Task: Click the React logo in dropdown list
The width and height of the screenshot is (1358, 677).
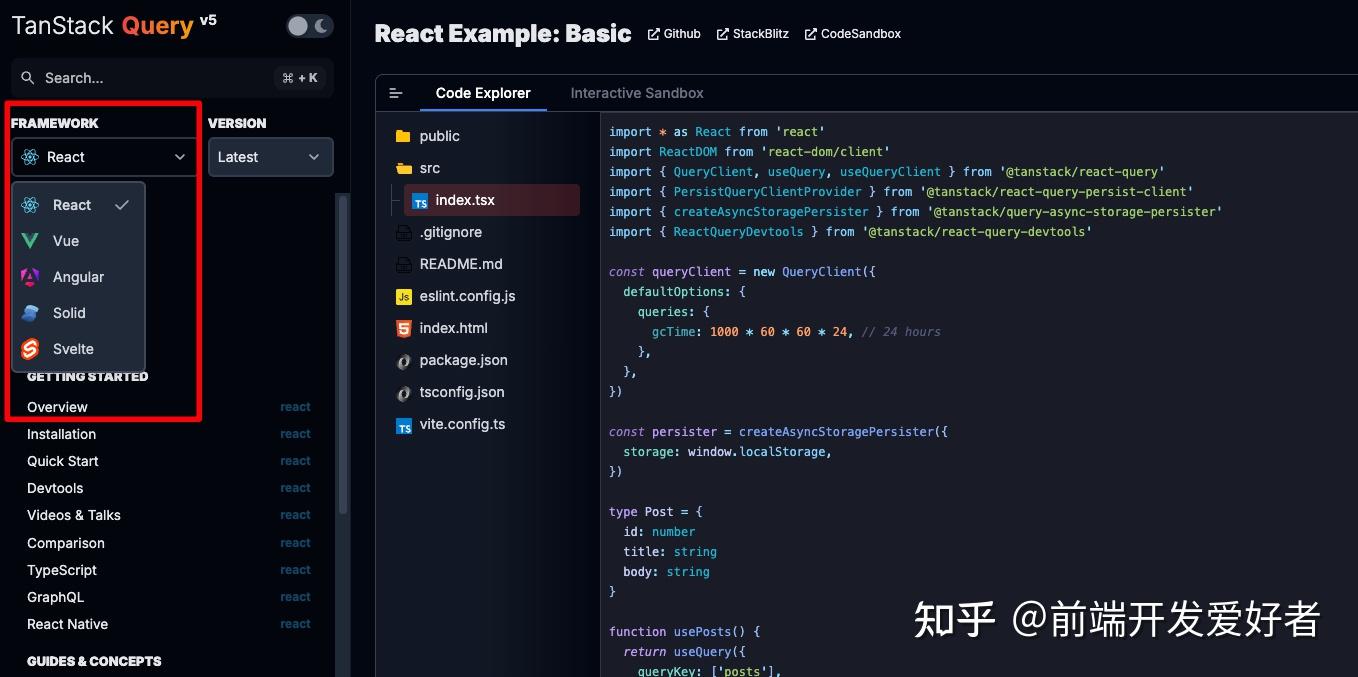Action: coord(31,205)
